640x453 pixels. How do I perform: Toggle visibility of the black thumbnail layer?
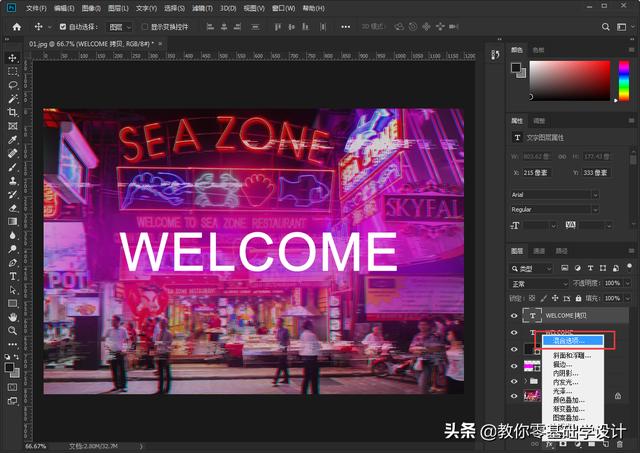[x=514, y=349]
